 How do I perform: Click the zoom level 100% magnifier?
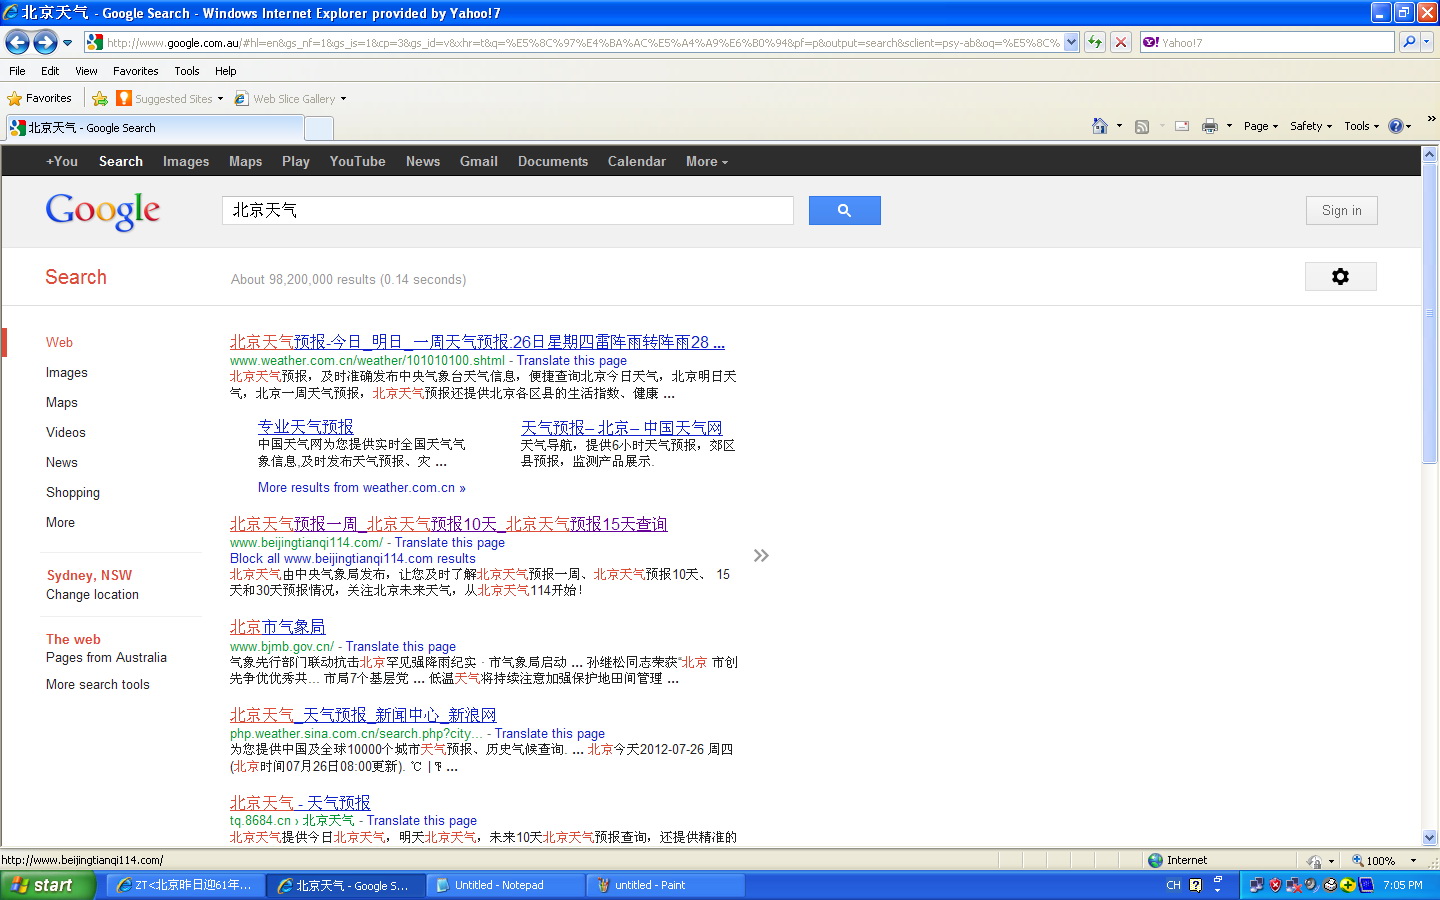[1358, 860]
